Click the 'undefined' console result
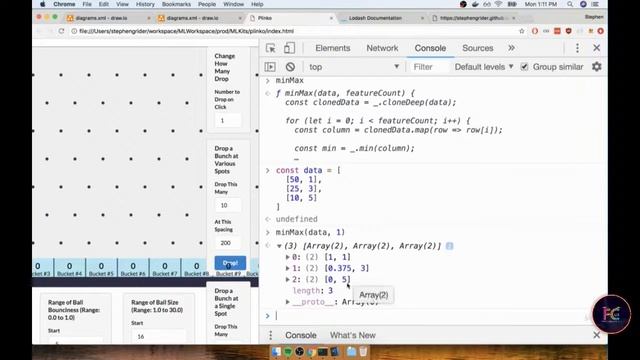The height and width of the screenshot is (360, 640). coord(297,219)
